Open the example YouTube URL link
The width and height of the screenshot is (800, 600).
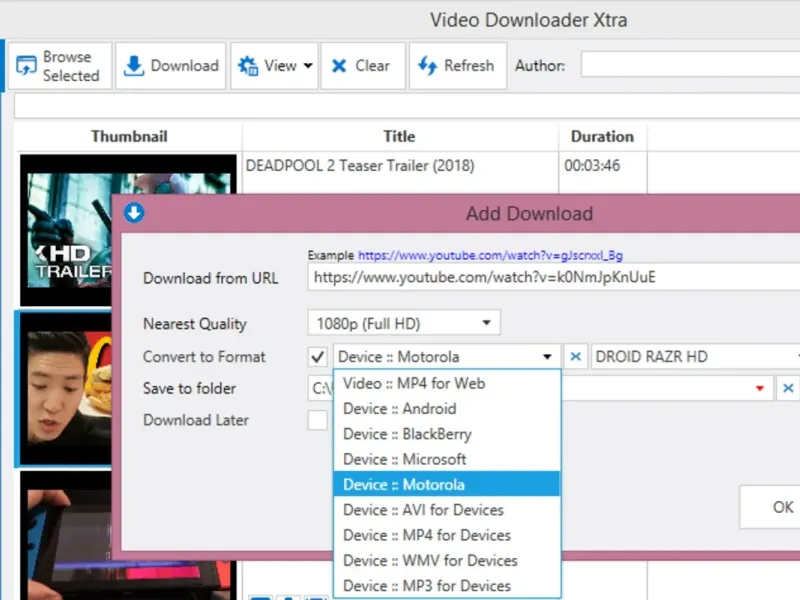point(490,255)
